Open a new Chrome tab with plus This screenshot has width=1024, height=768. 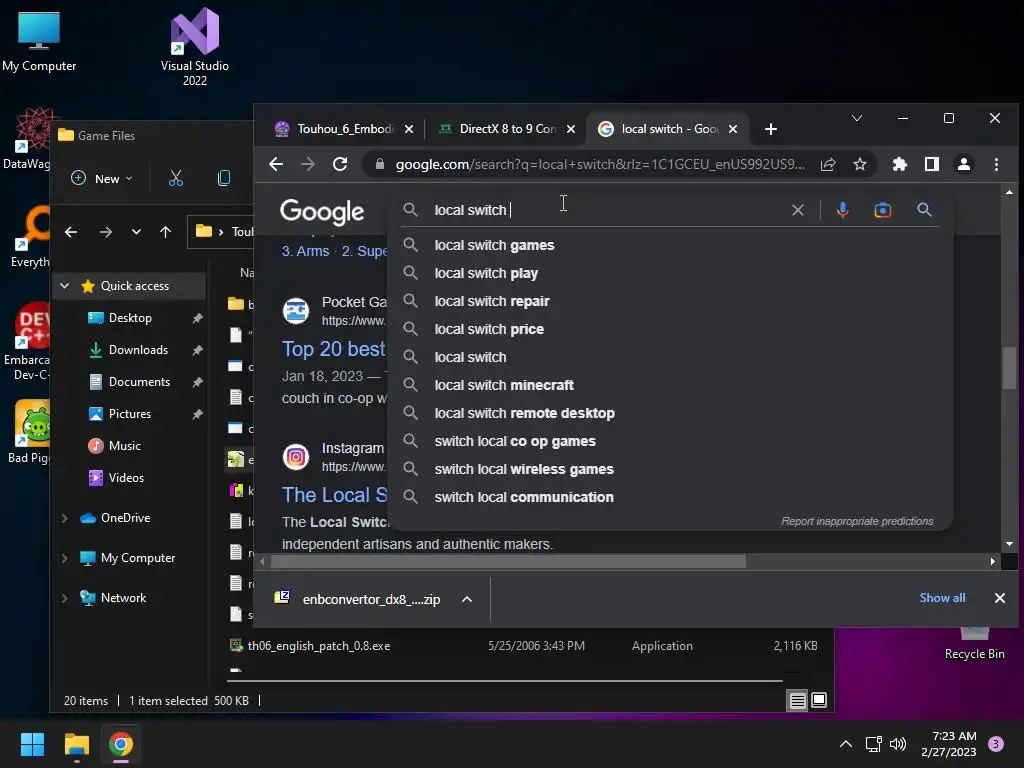(x=771, y=129)
